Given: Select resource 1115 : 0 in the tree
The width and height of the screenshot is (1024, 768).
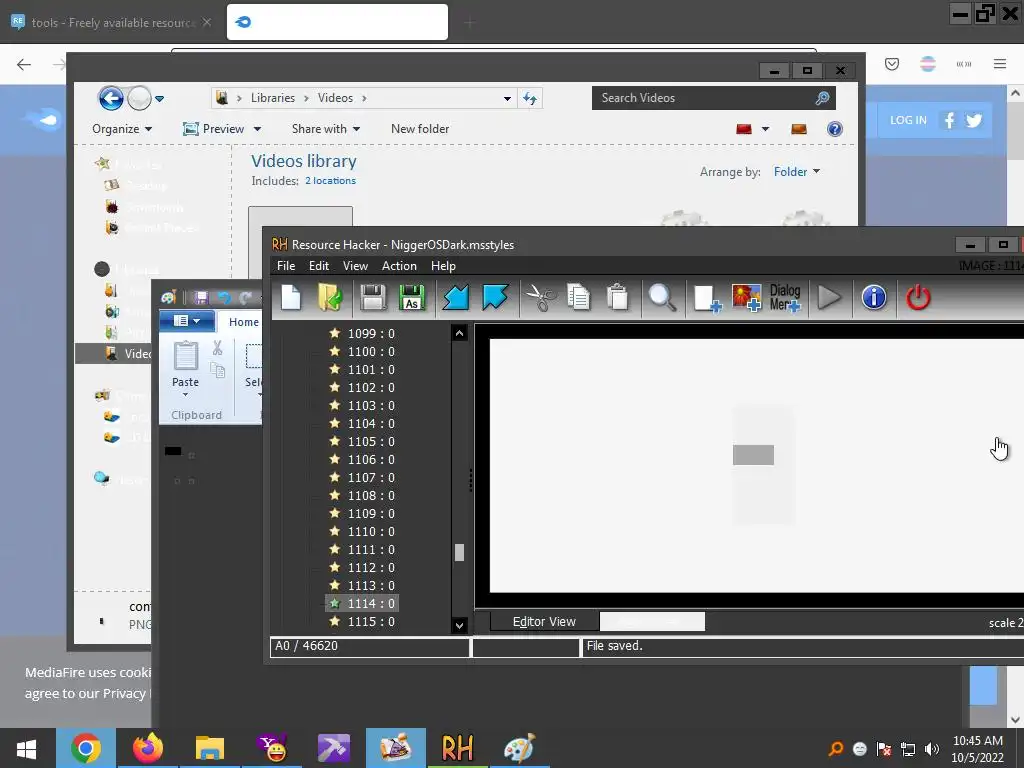Looking at the screenshot, I should click(362, 622).
